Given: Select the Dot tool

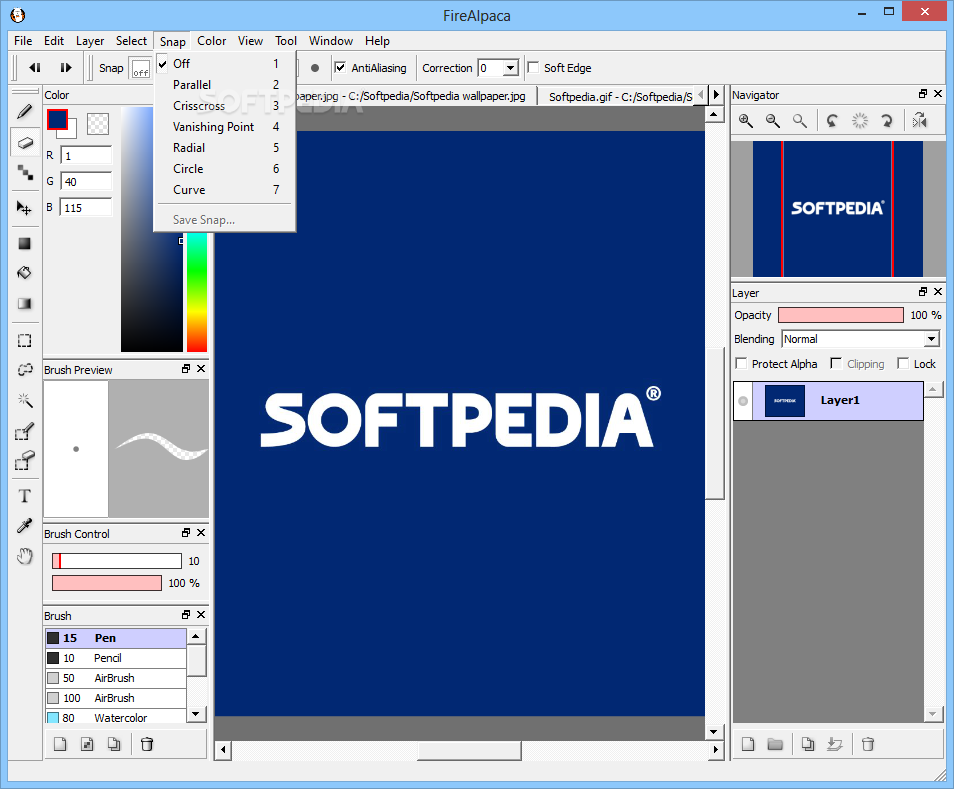Looking at the screenshot, I should 24,173.
